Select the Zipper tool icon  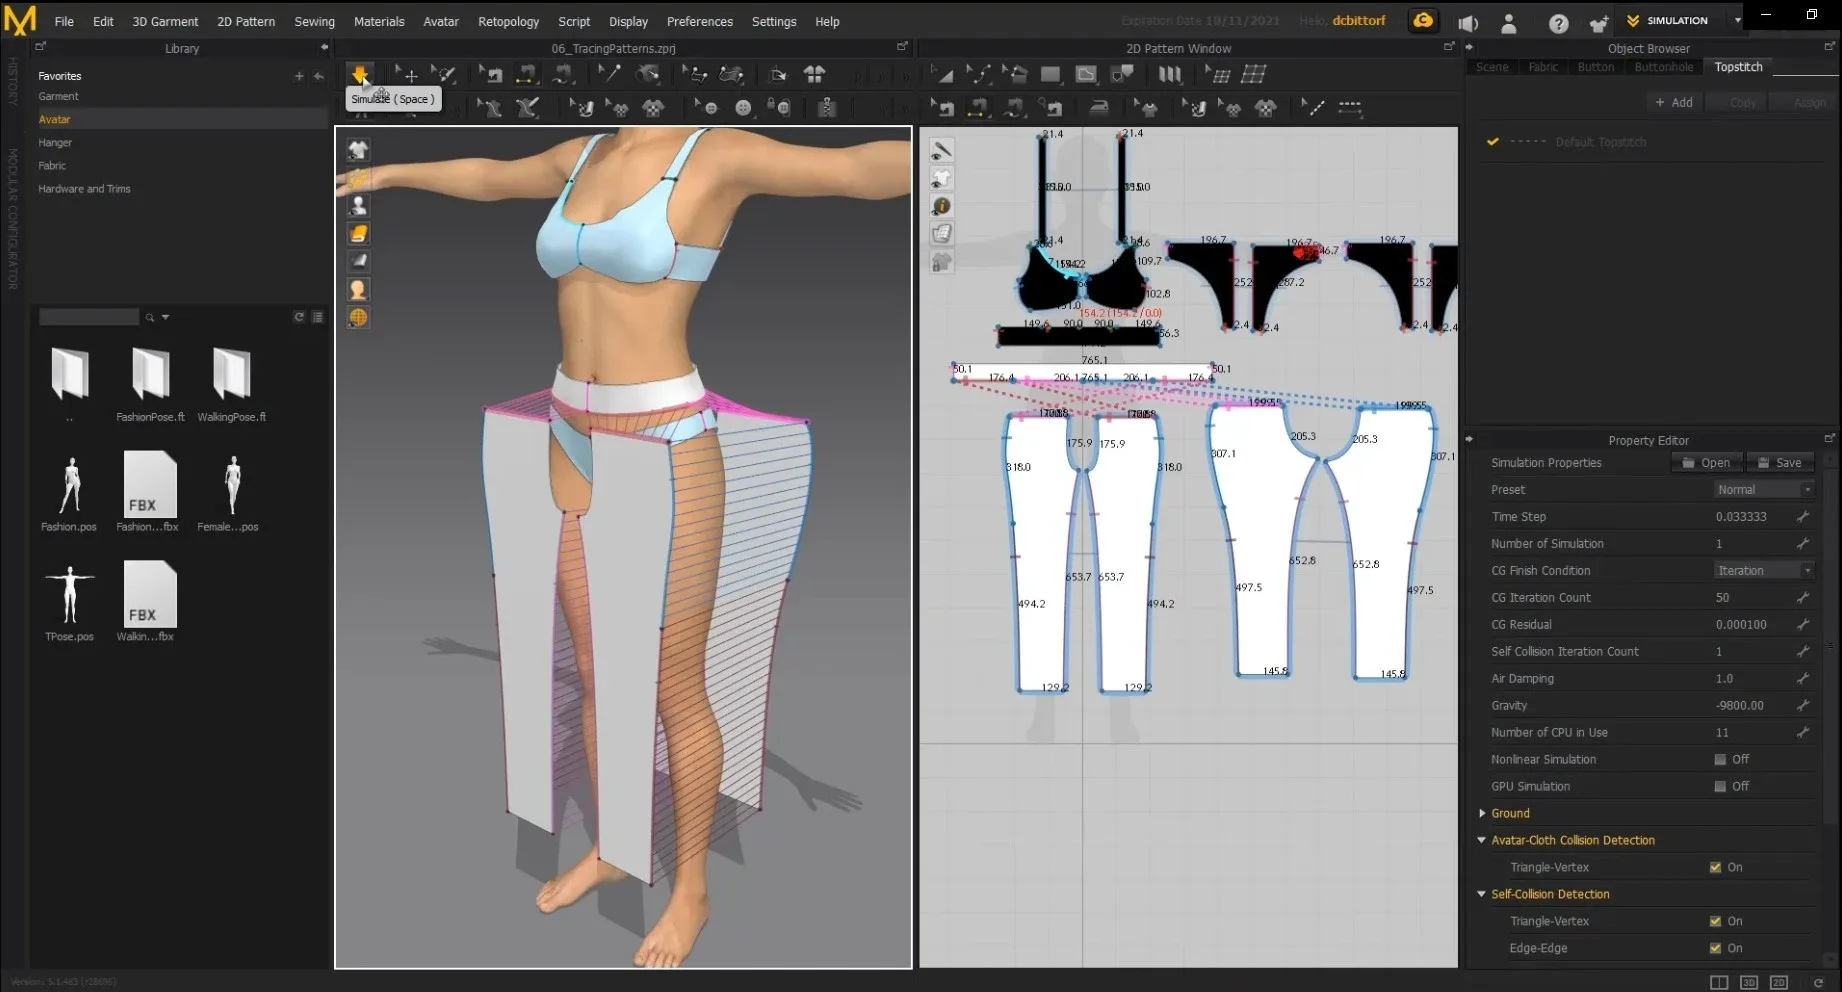[x=827, y=108]
